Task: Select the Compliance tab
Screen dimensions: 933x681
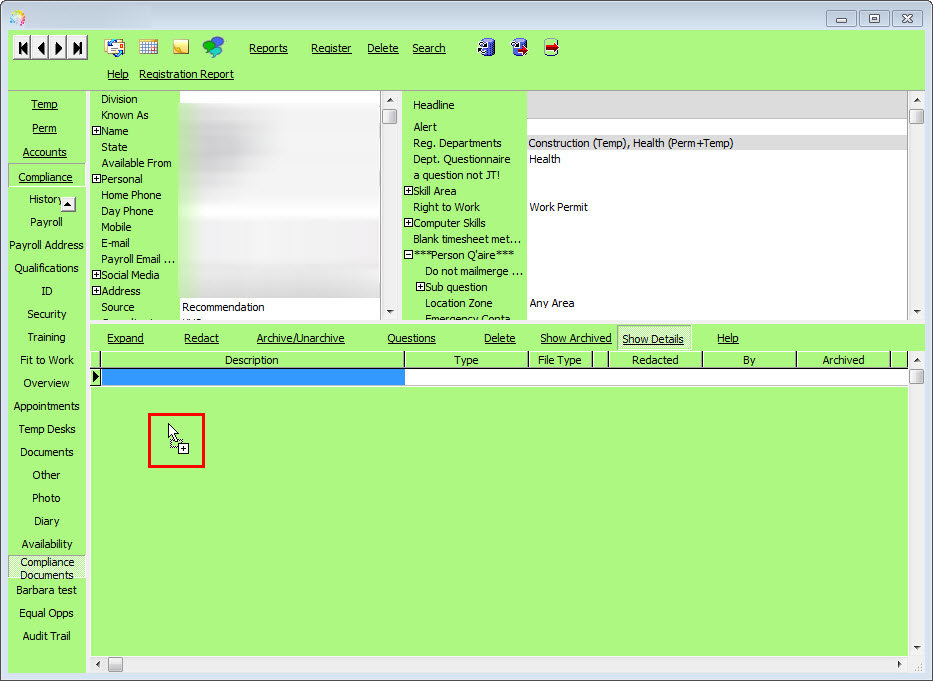Action: [45, 177]
